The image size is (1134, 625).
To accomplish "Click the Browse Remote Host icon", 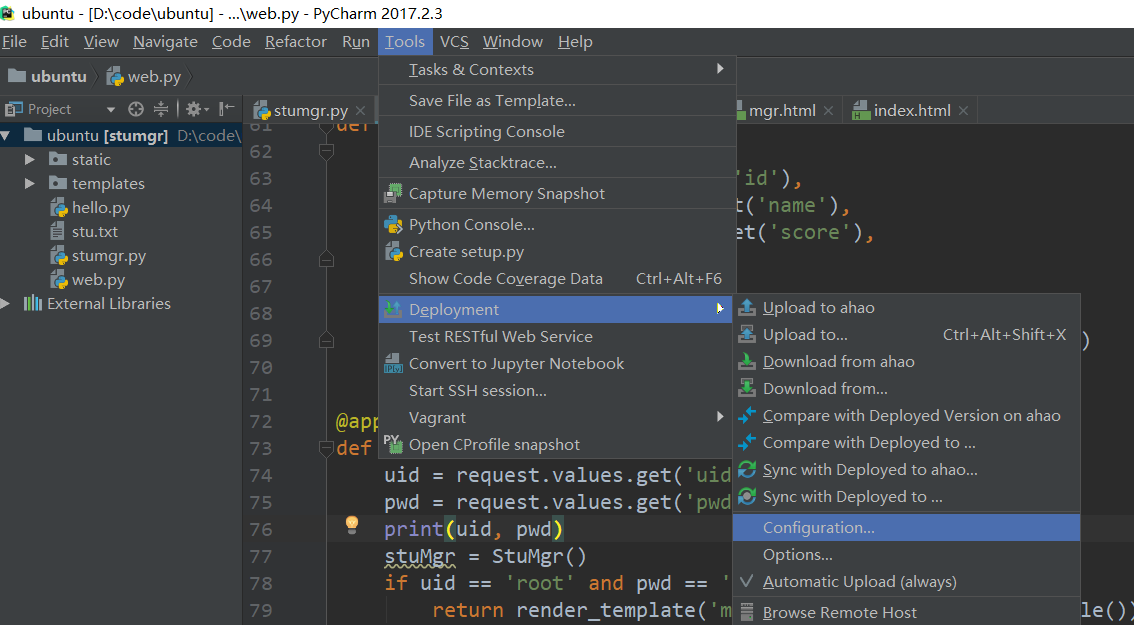I will point(747,613).
